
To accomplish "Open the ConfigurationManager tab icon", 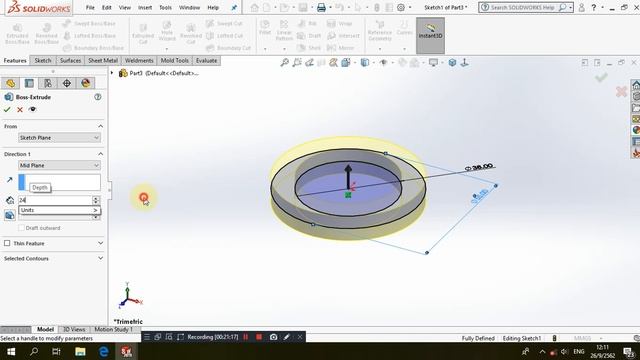I will click(48, 83).
